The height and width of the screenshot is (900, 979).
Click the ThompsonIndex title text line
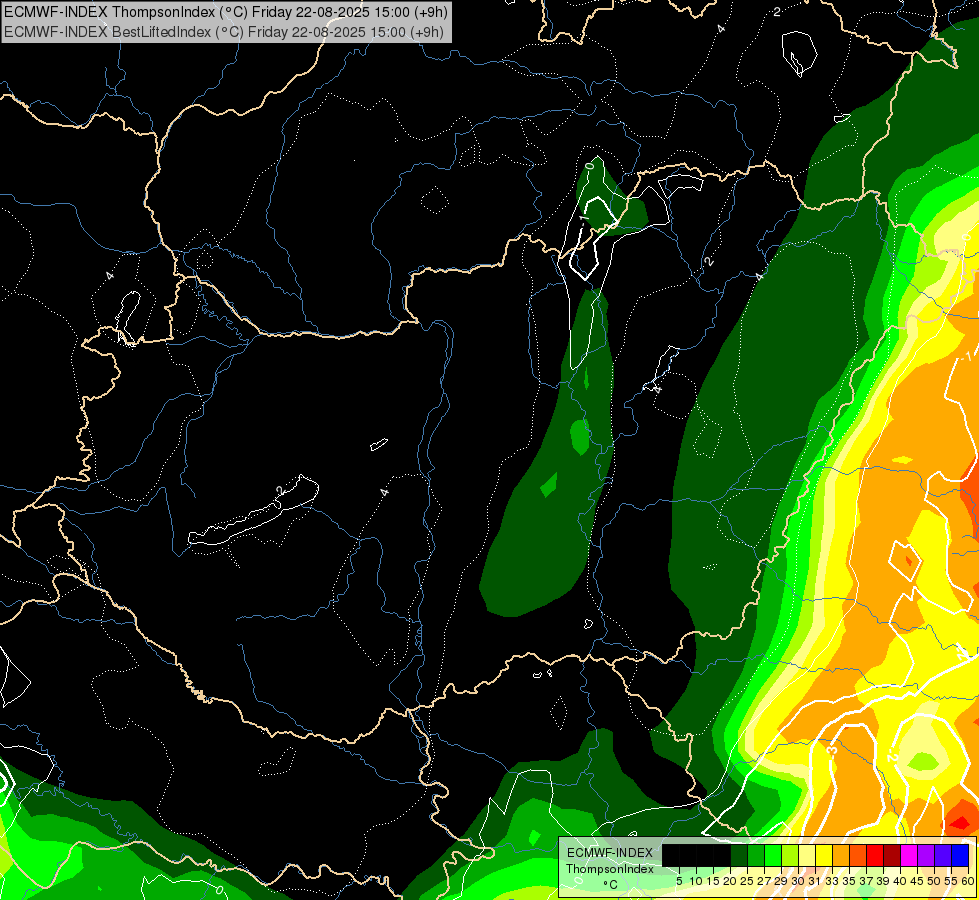[225, 12]
